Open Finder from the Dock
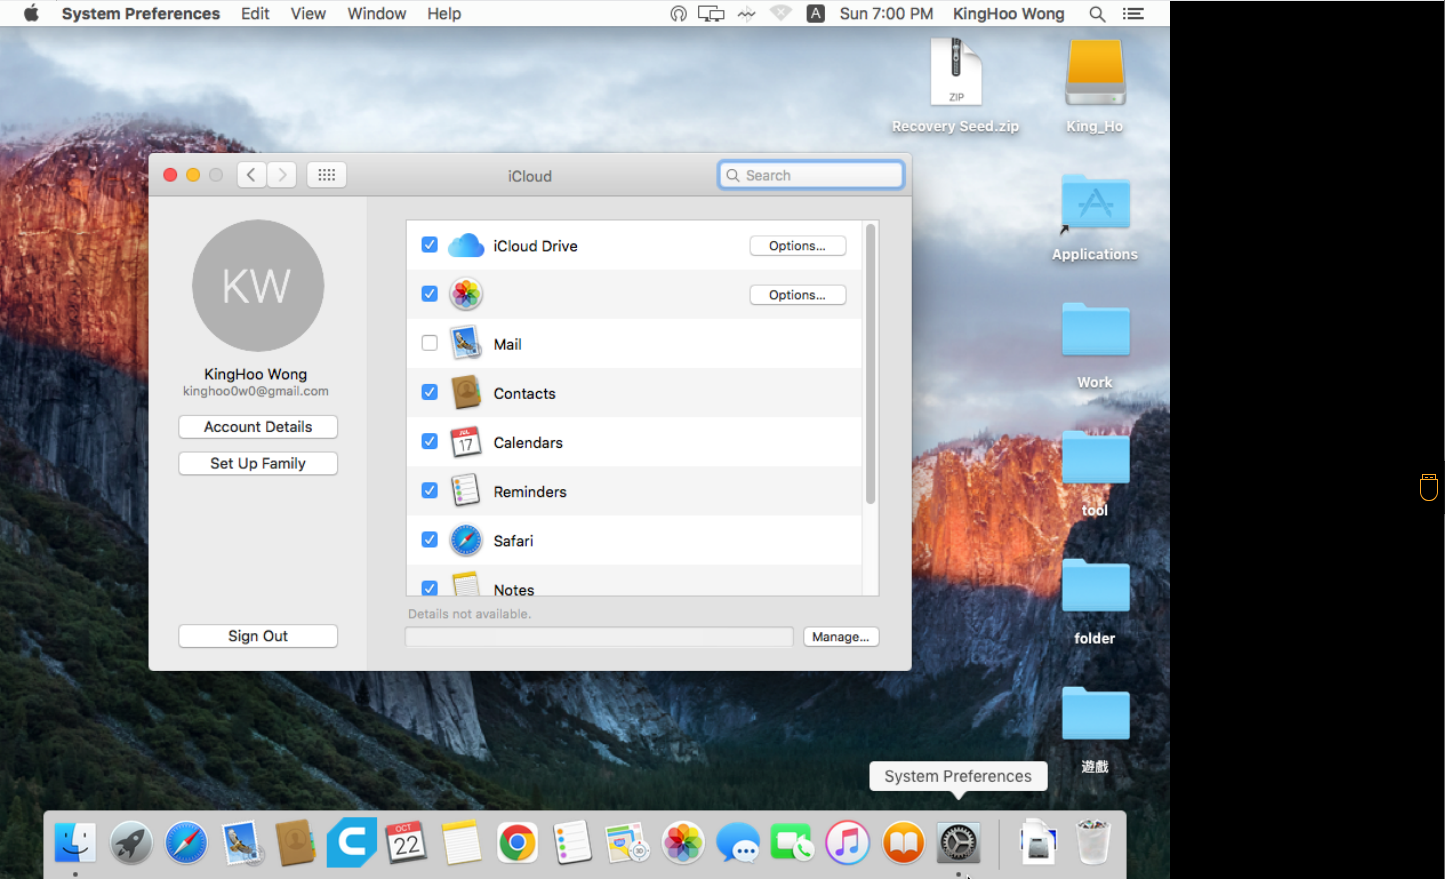Screen dimensions: 1445x879 [75, 843]
